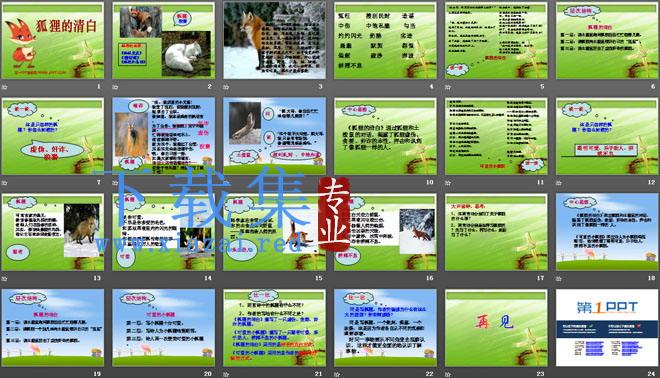Viewport: 660px width, 378px height.
Task: Select slide 9 with blue sky background
Action: tap(274, 136)
